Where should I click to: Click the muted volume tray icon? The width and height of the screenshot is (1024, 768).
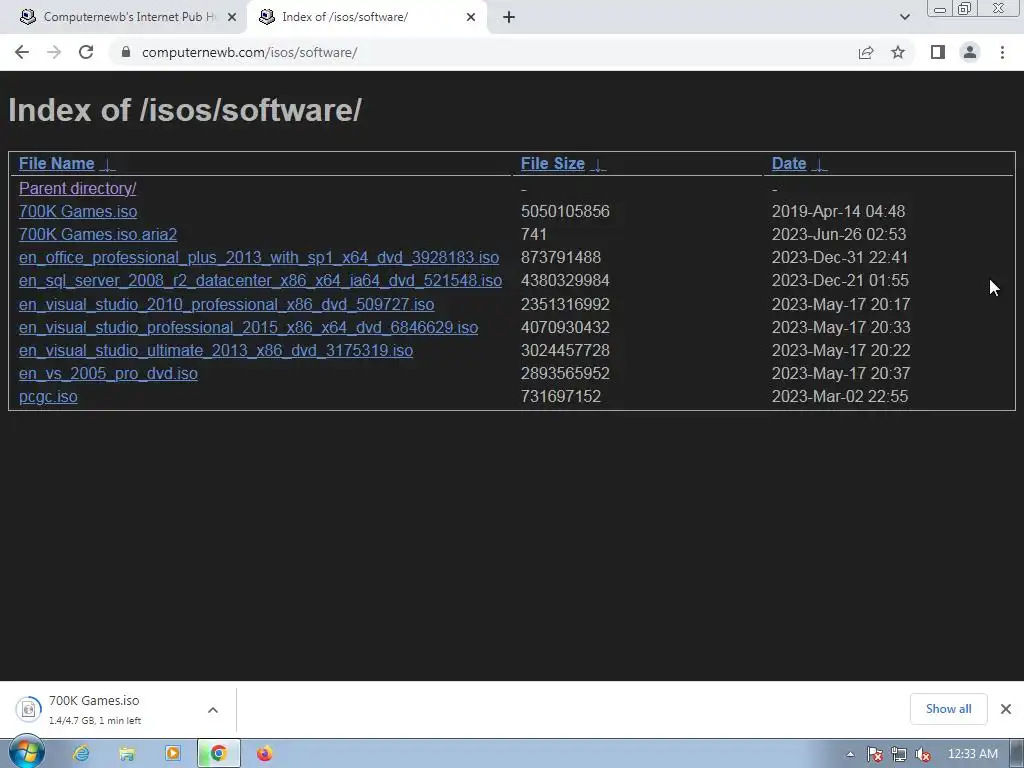923,755
